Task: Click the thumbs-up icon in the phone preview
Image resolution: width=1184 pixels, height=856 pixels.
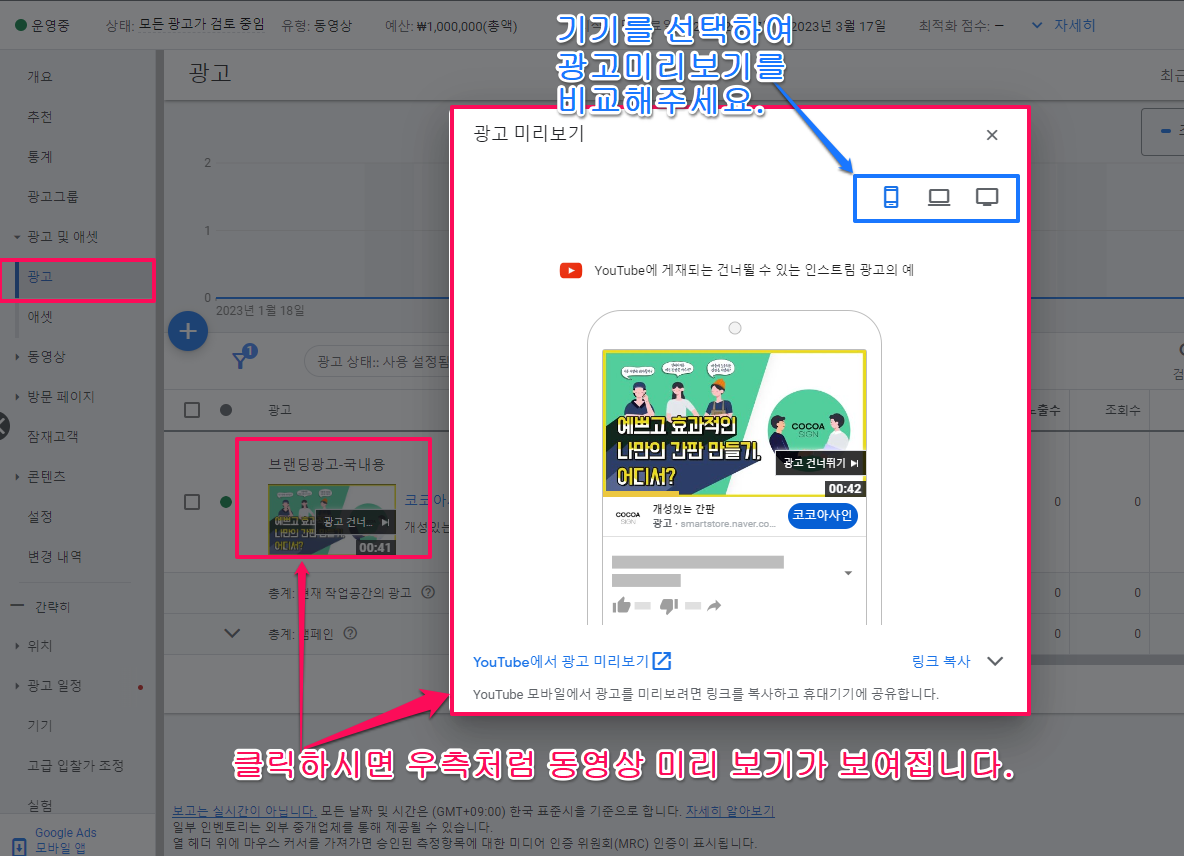Action: click(x=621, y=605)
